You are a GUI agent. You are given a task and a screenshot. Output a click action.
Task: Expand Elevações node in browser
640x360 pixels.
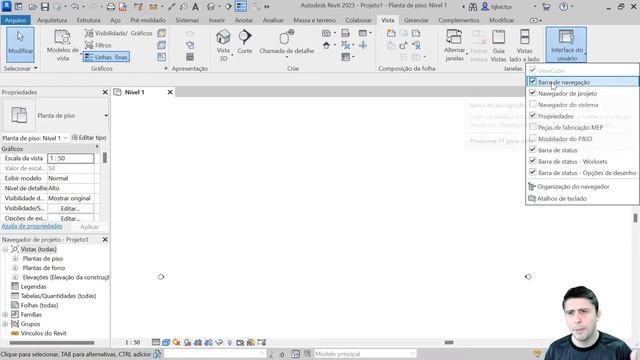coord(15,278)
